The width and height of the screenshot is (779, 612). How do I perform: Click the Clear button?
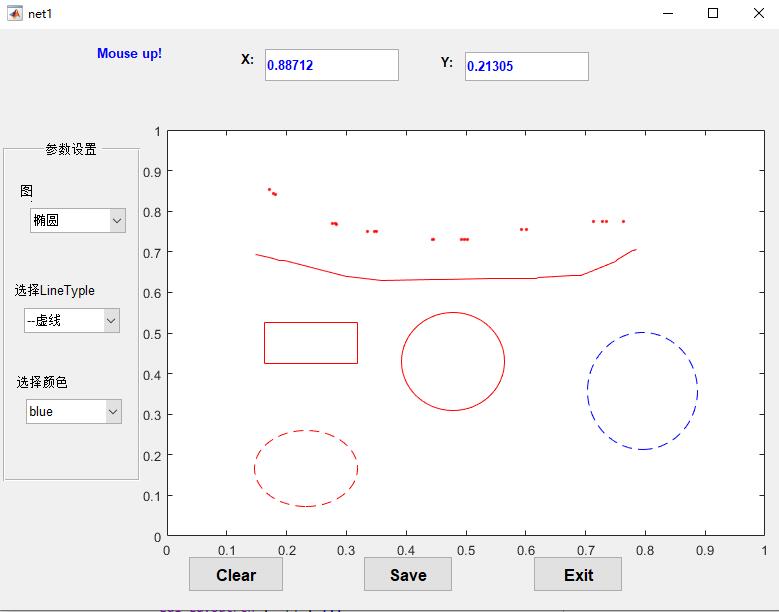click(x=236, y=575)
